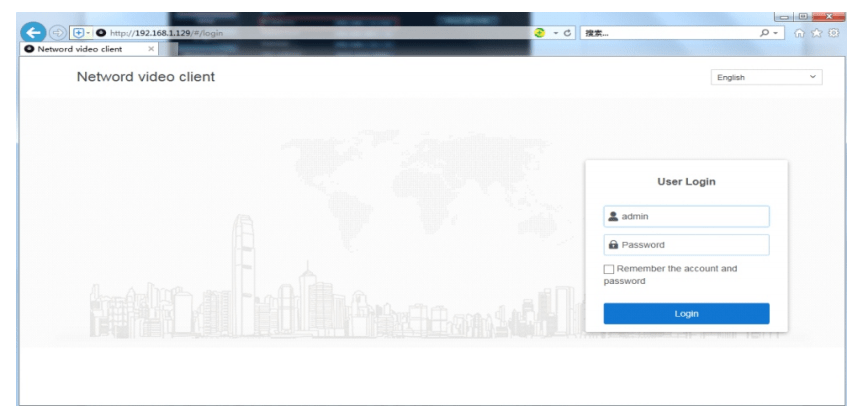Click the user icon in username field
861x417 pixels.
(x=612, y=216)
